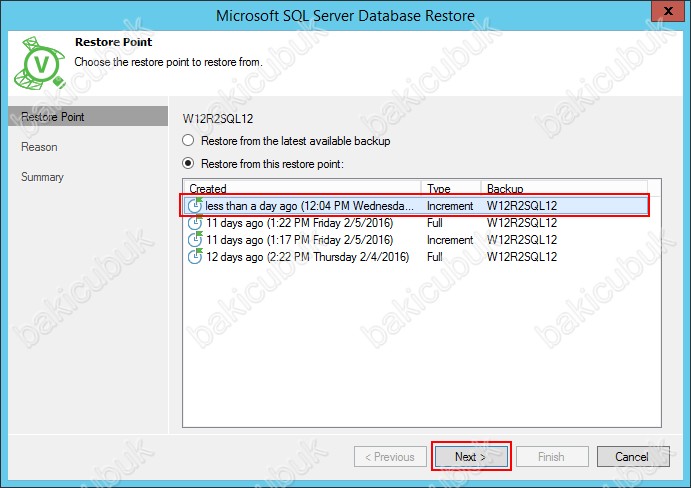
Task: Click 'Choose the restore point to restore from.' text
Action: (168, 62)
